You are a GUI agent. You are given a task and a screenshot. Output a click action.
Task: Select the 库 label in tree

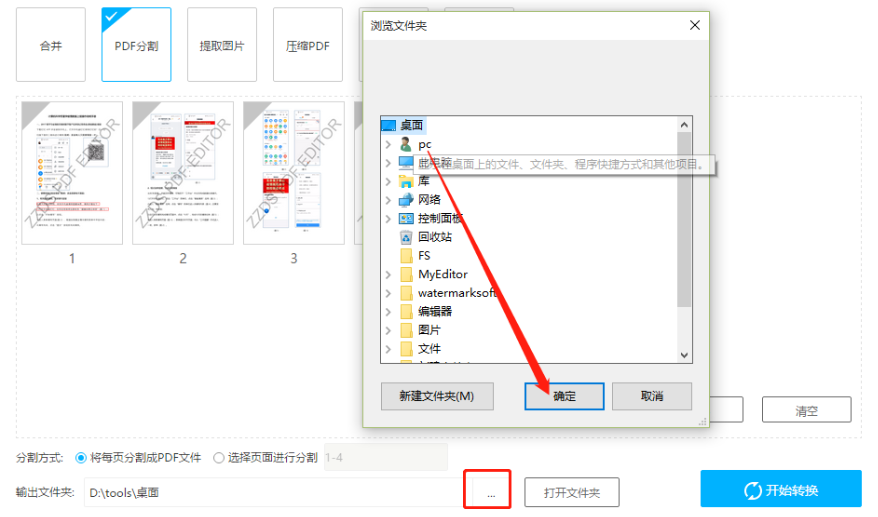tap(424, 181)
